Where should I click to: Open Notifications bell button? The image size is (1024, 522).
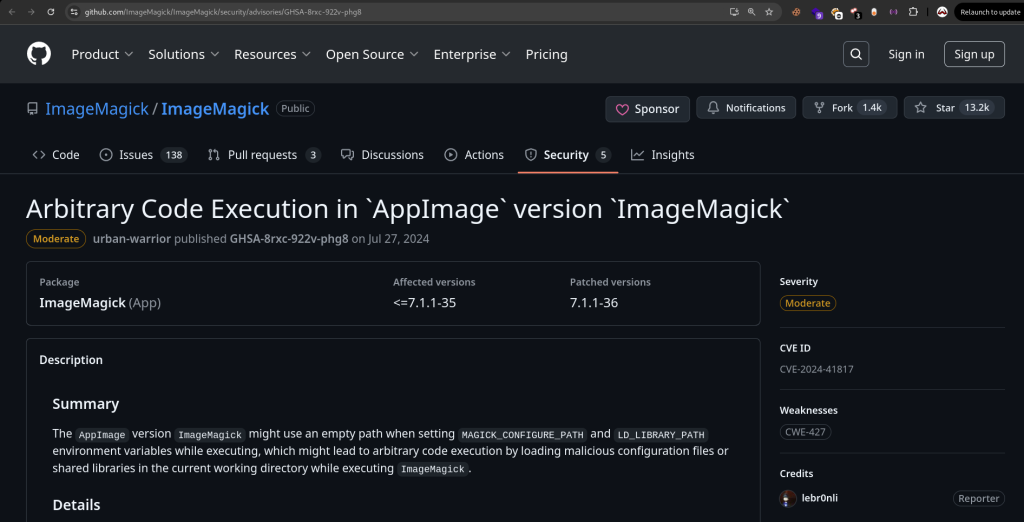[746, 108]
